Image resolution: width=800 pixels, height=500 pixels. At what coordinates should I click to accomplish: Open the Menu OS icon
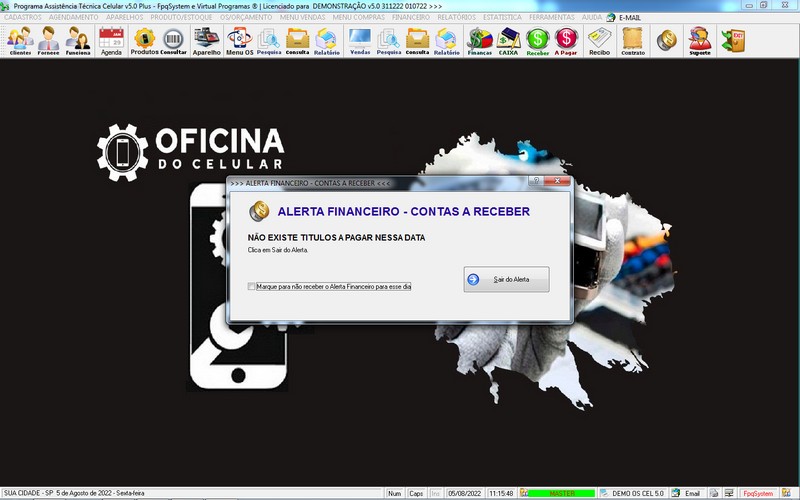(x=239, y=41)
